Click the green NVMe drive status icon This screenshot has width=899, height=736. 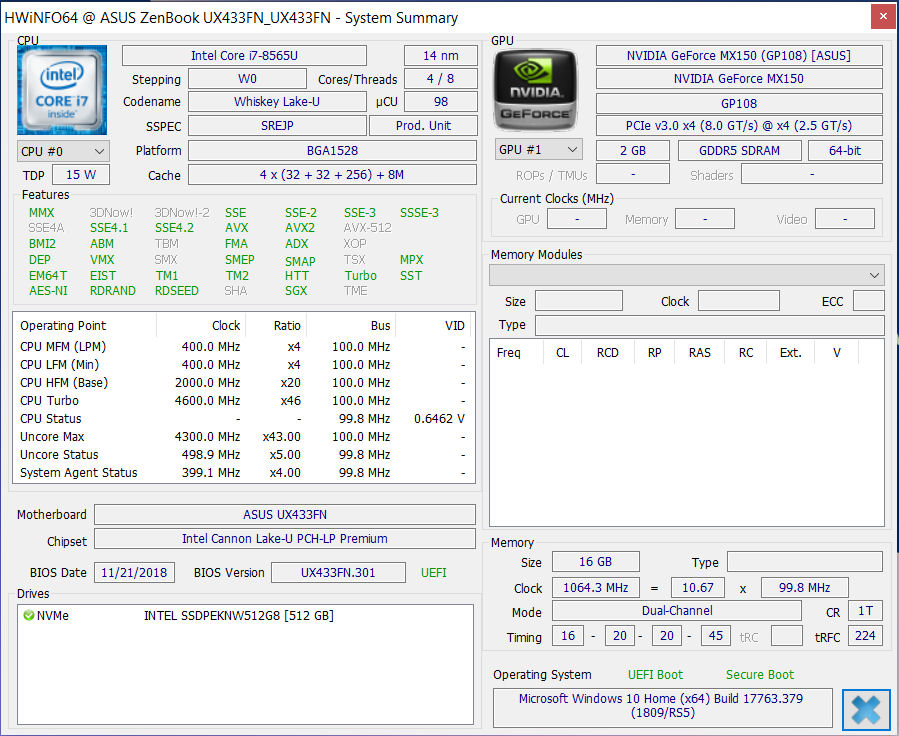click(x=29, y=615)
